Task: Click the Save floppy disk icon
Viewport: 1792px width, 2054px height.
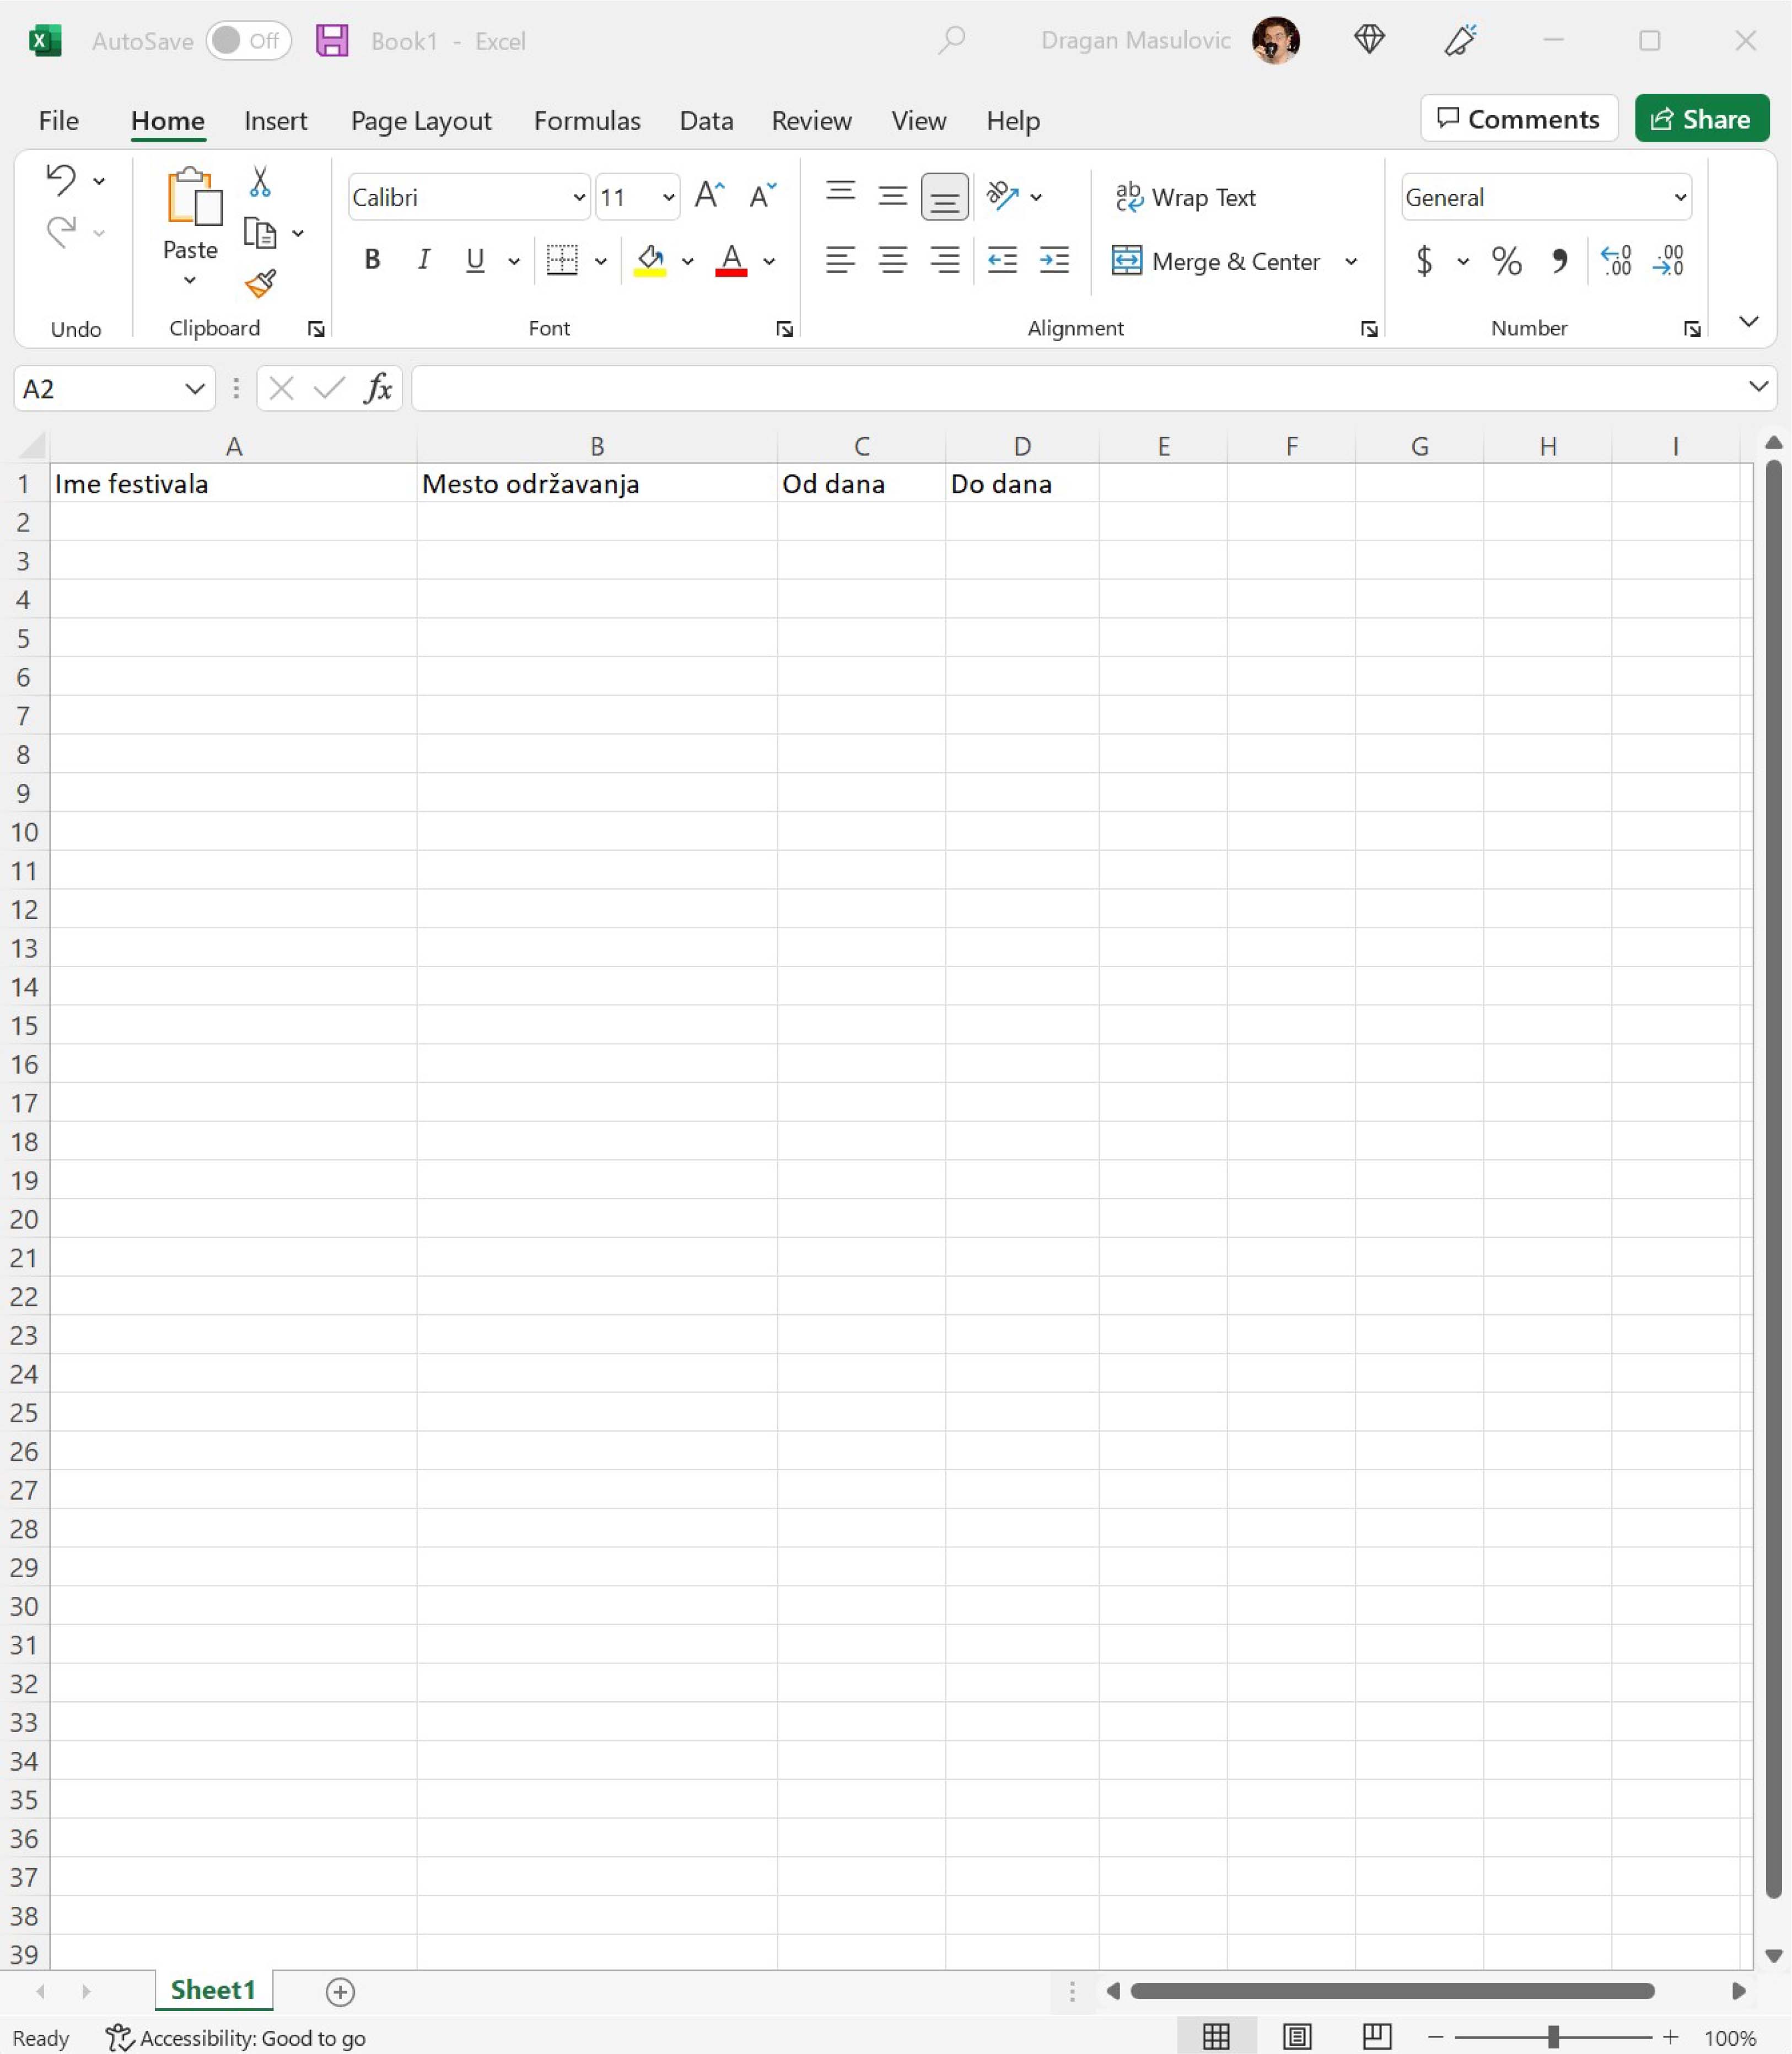Action: [x=332, y=41]
